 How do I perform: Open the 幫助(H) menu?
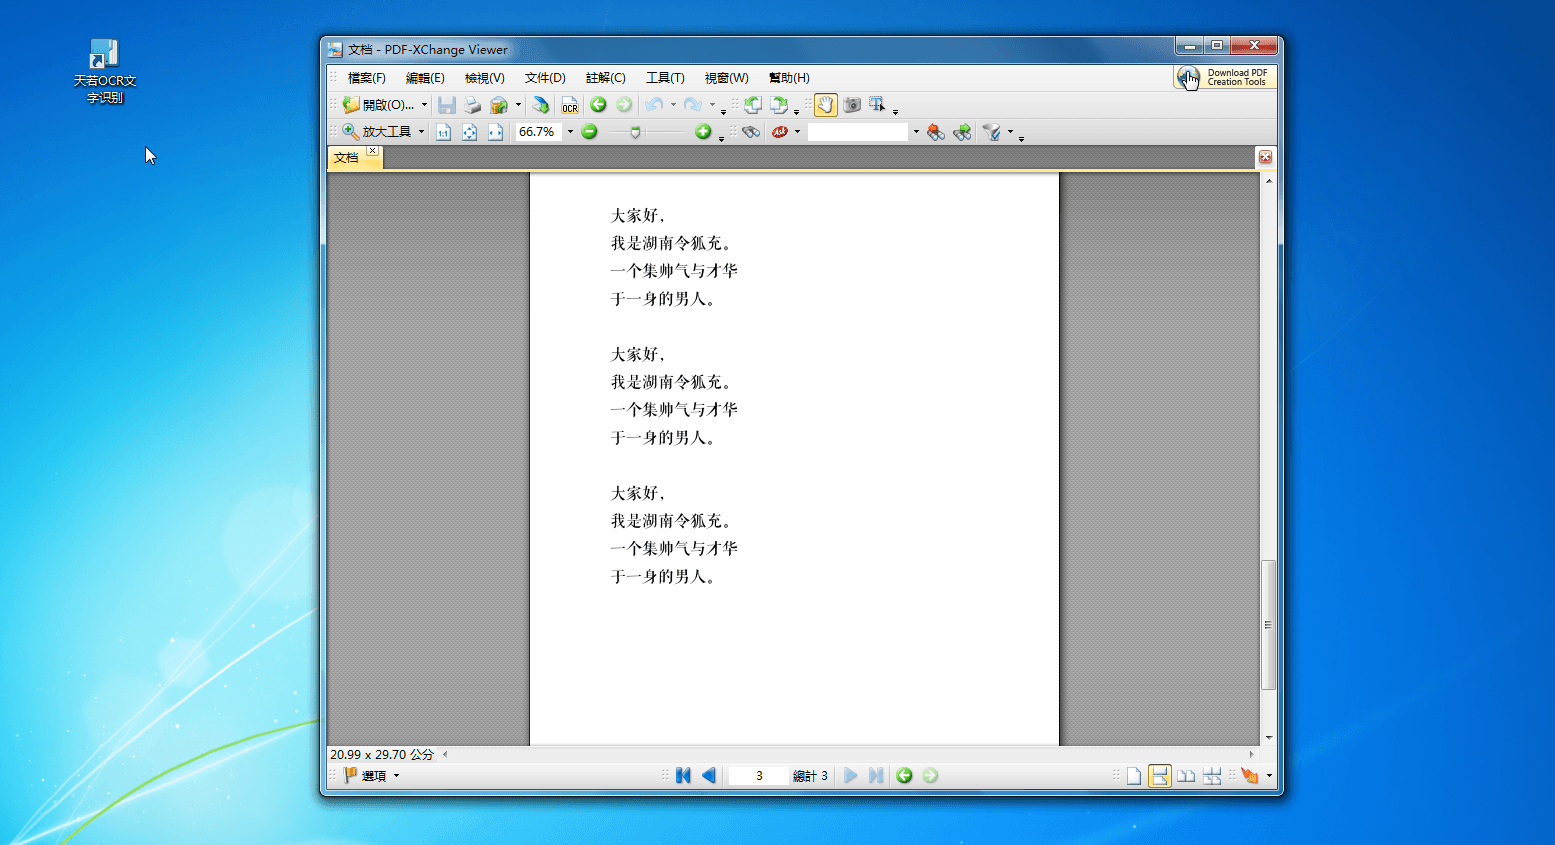[789, 78]
